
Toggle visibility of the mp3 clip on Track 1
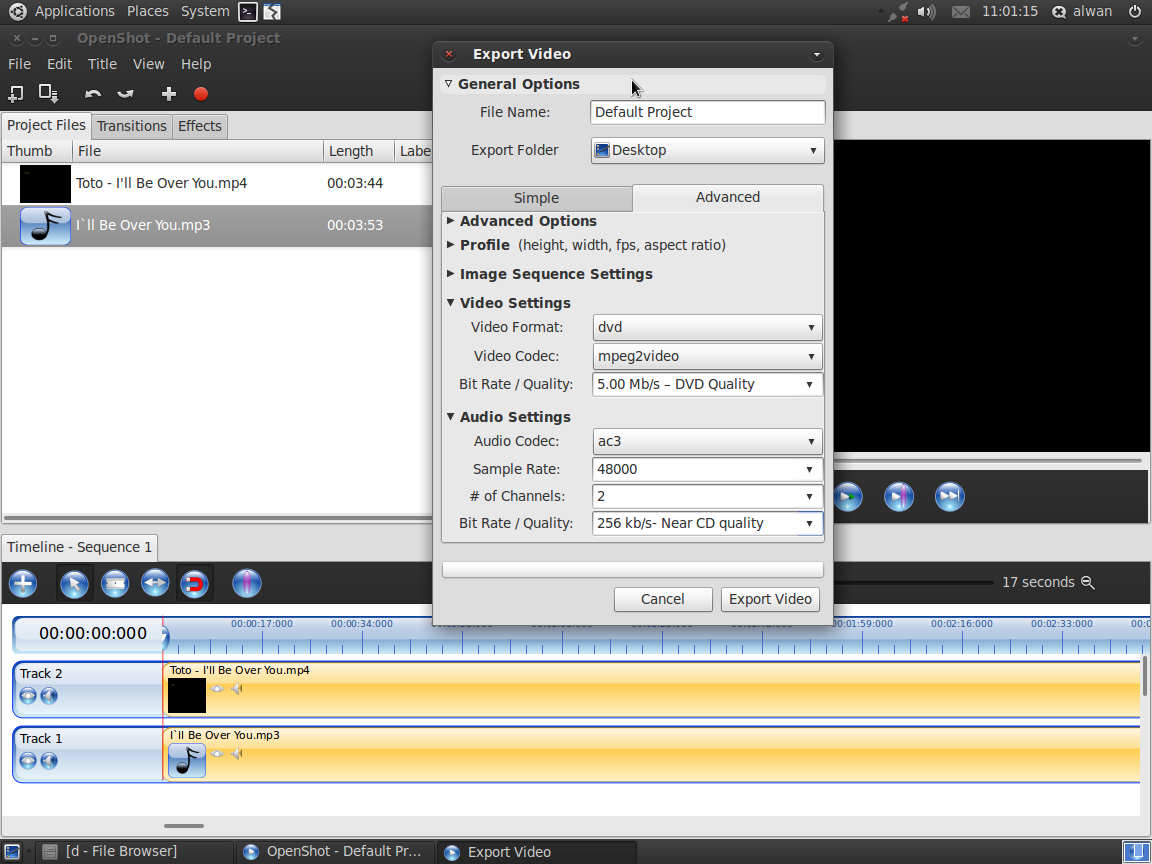tap(217, 753)
